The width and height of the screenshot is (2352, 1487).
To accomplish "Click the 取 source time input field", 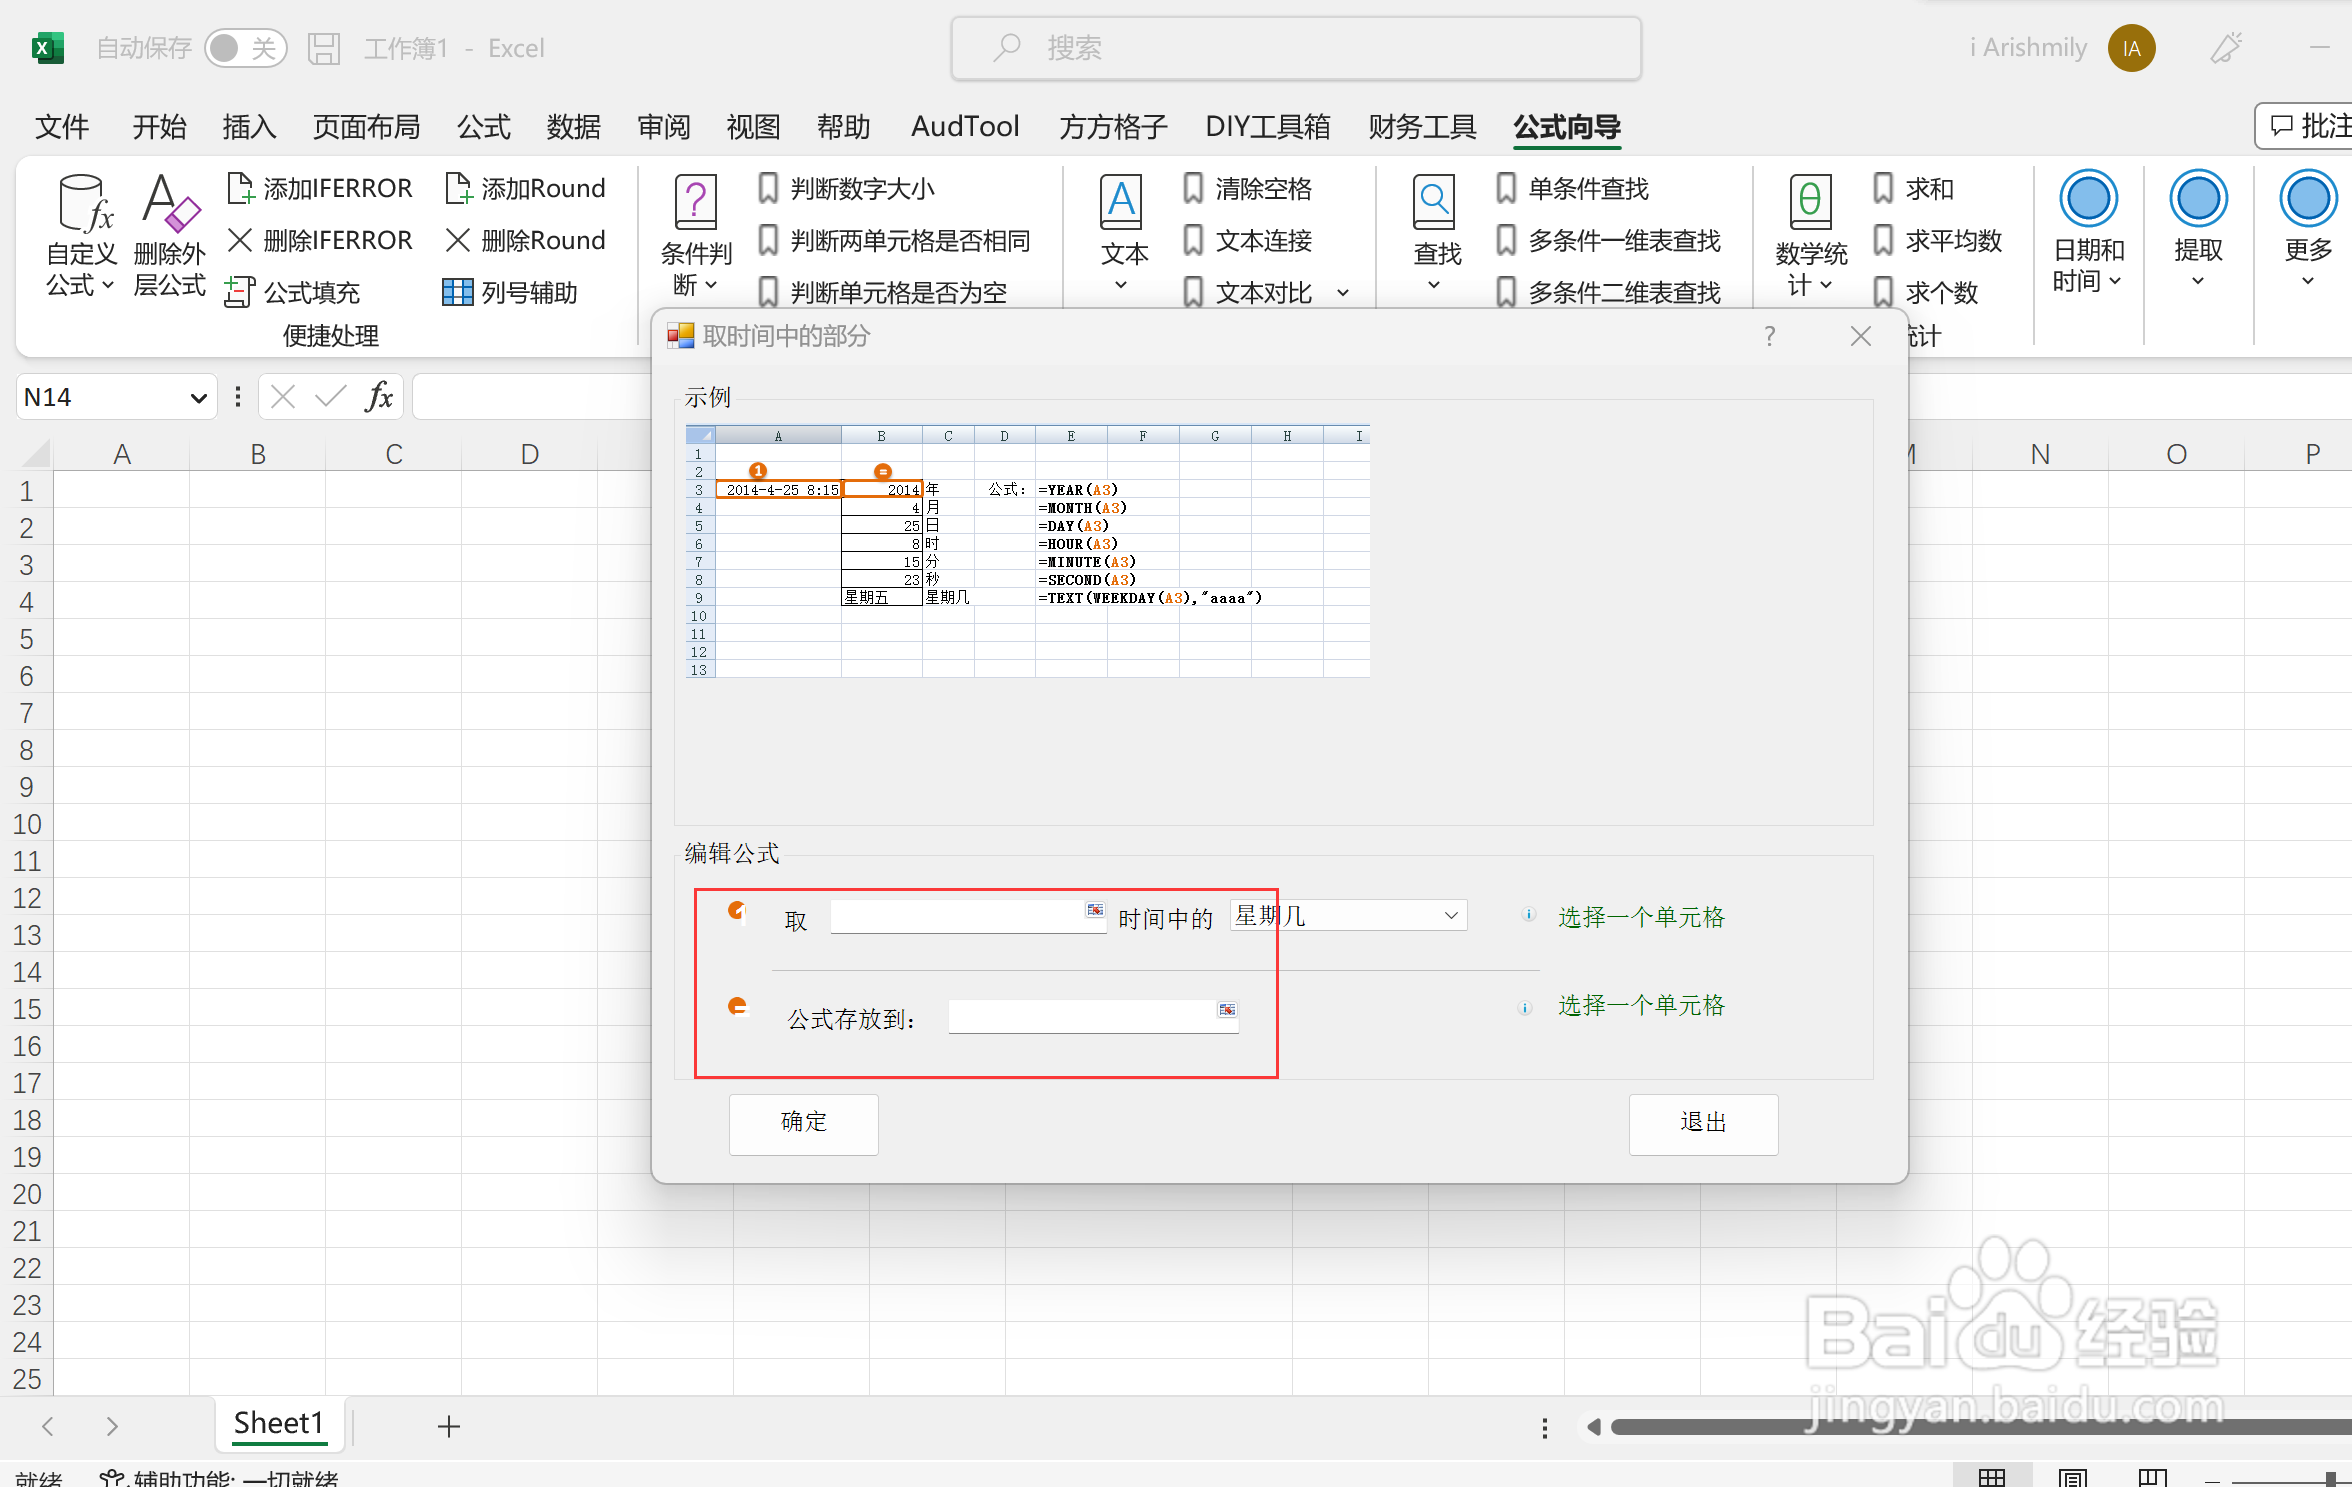I will point(956,916).
